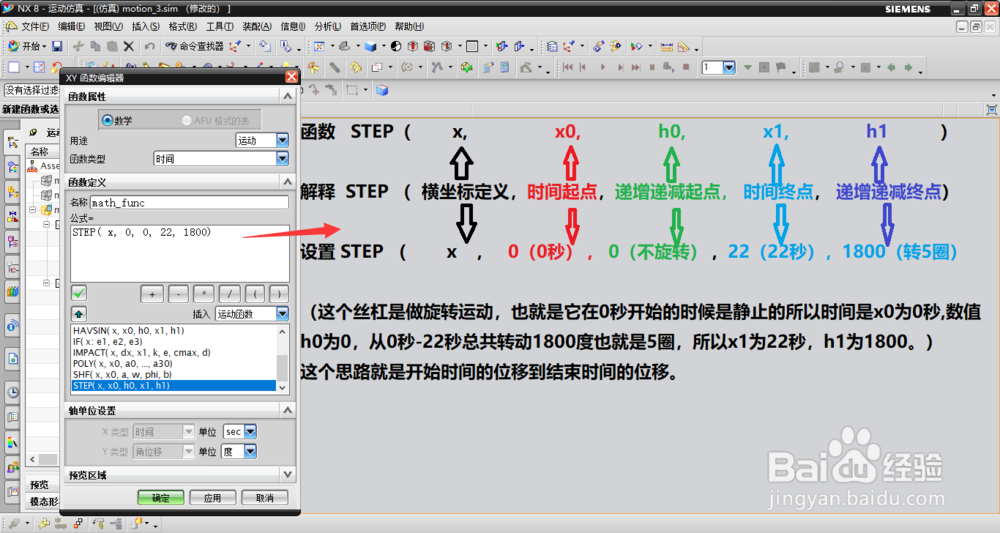Click the fast-forward to last frame icon

(636, 67)
